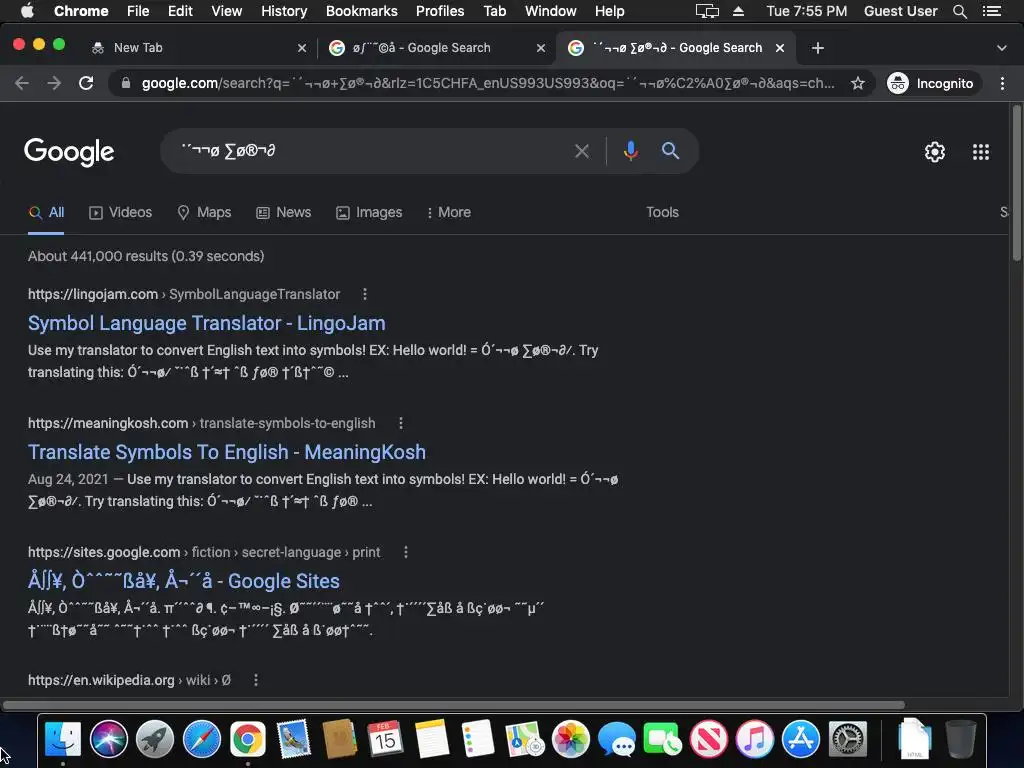
Task: Open the Calendar app in the dock
Action: coord(385,740)
